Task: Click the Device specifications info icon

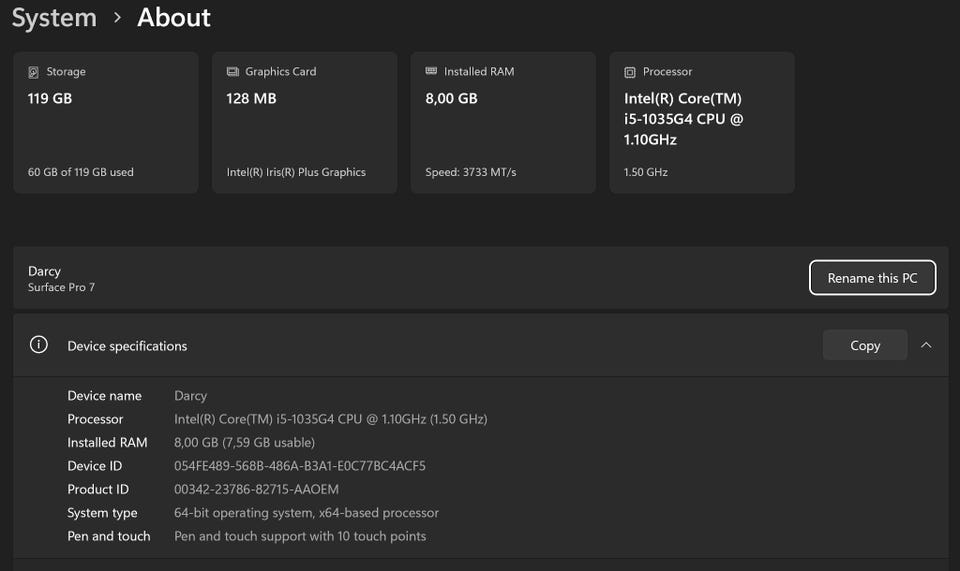Action: pyautogui.click(x=39, y=345)
